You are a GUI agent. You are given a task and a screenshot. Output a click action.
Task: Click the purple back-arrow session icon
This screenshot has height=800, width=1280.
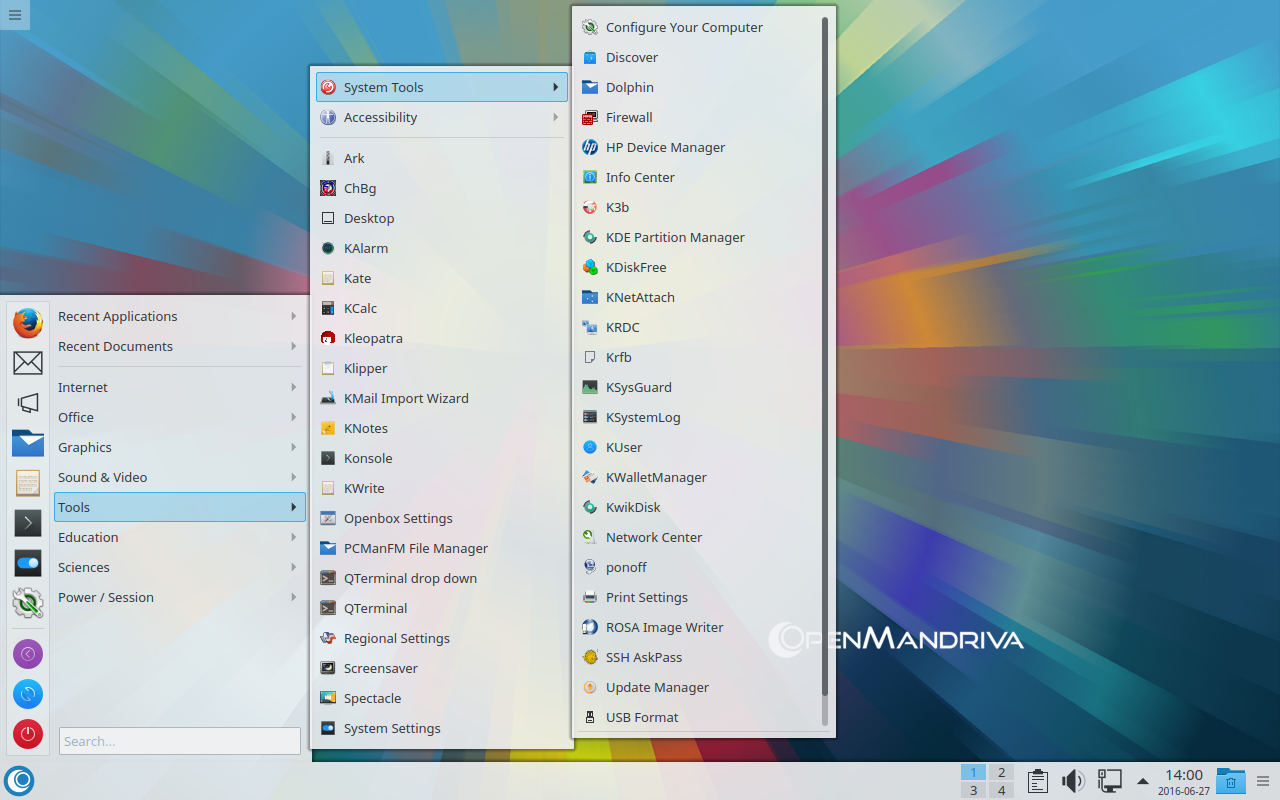point(28,654)
